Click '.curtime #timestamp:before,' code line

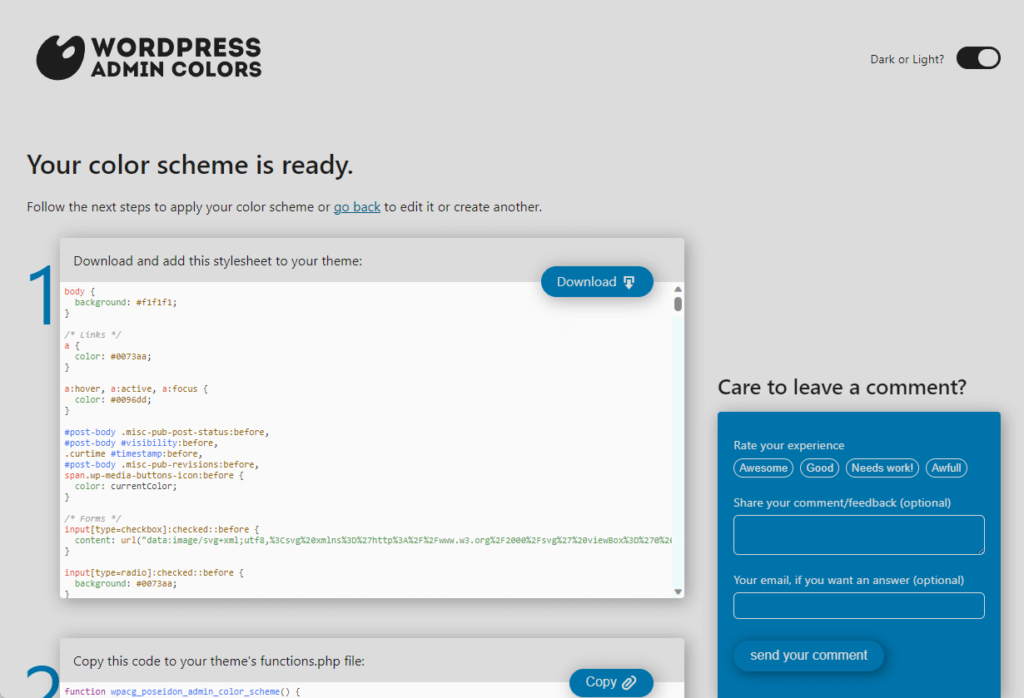pos(133,454)
